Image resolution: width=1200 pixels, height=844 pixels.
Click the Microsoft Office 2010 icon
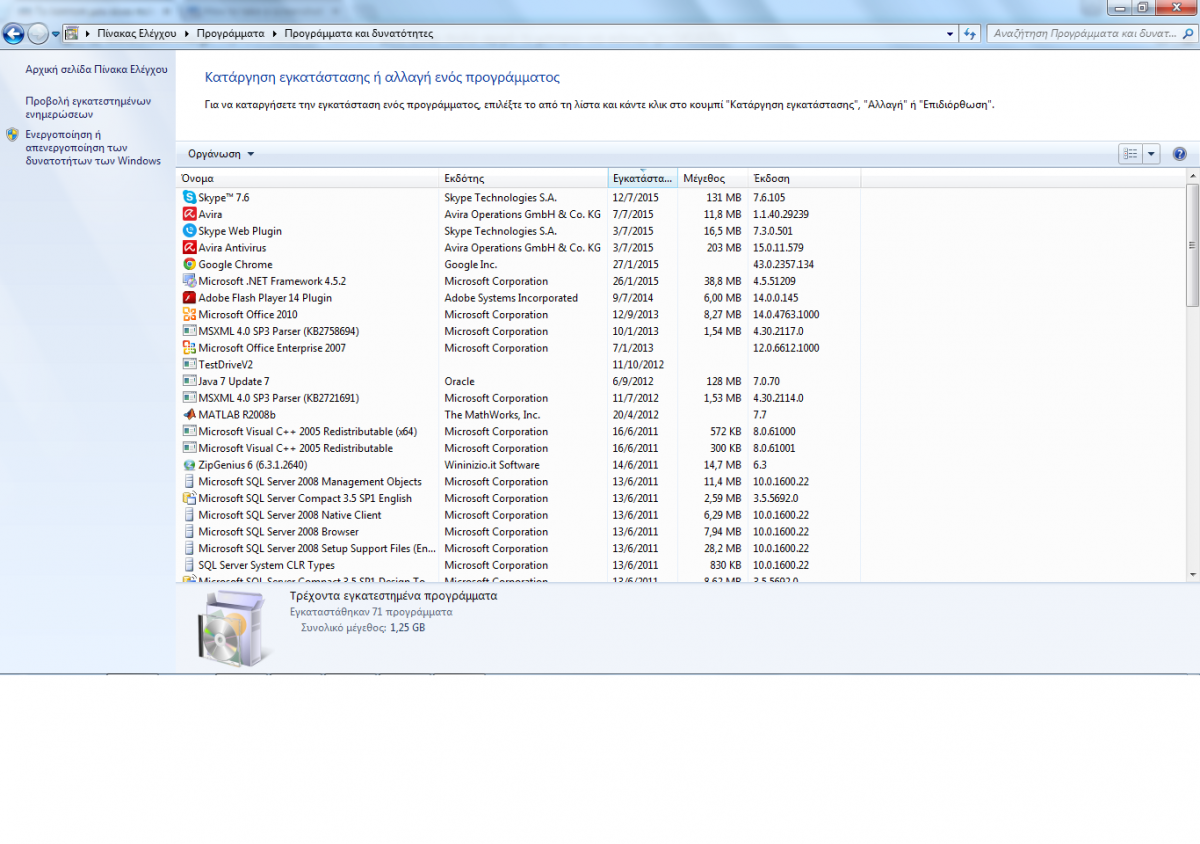(x=189, y=314)
